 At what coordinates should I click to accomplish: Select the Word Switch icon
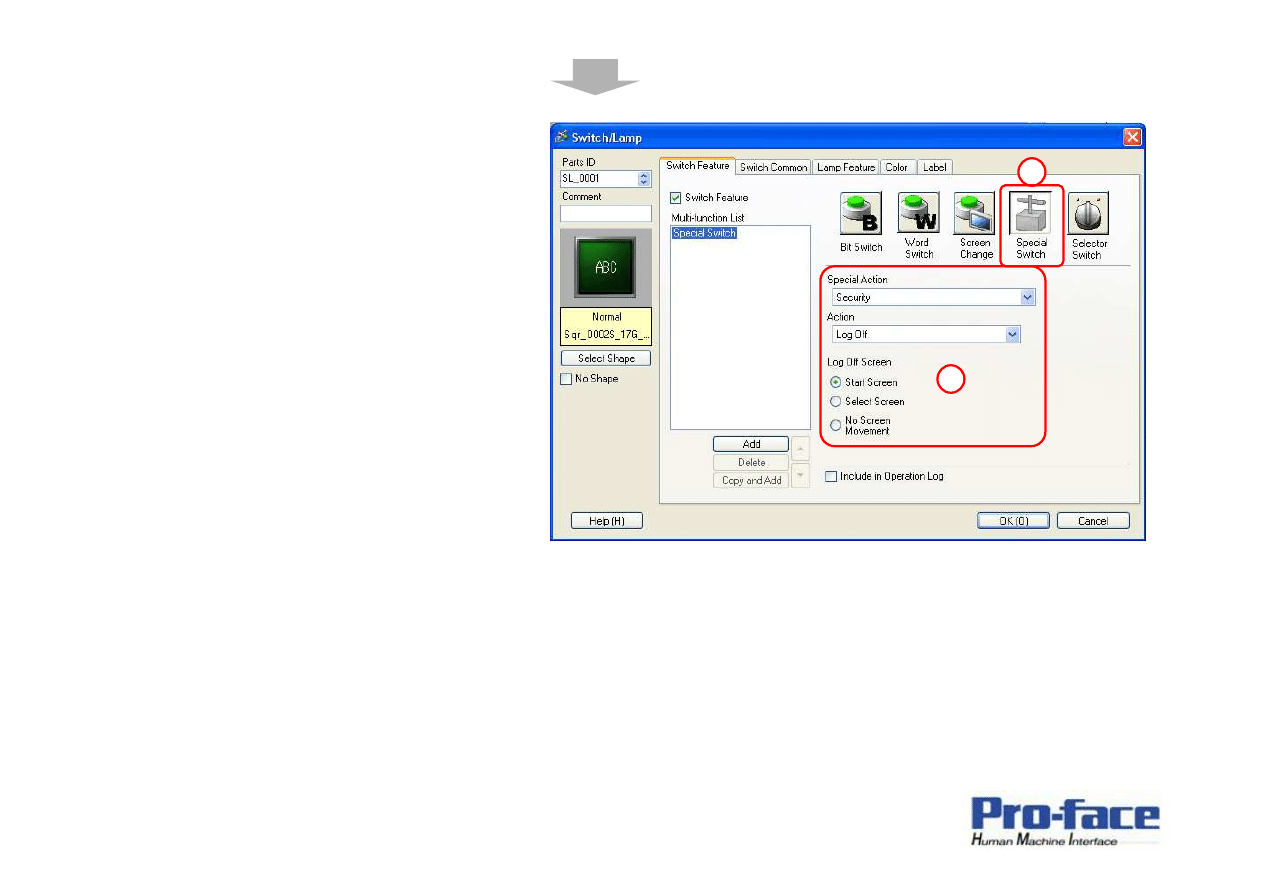point(918,213)
